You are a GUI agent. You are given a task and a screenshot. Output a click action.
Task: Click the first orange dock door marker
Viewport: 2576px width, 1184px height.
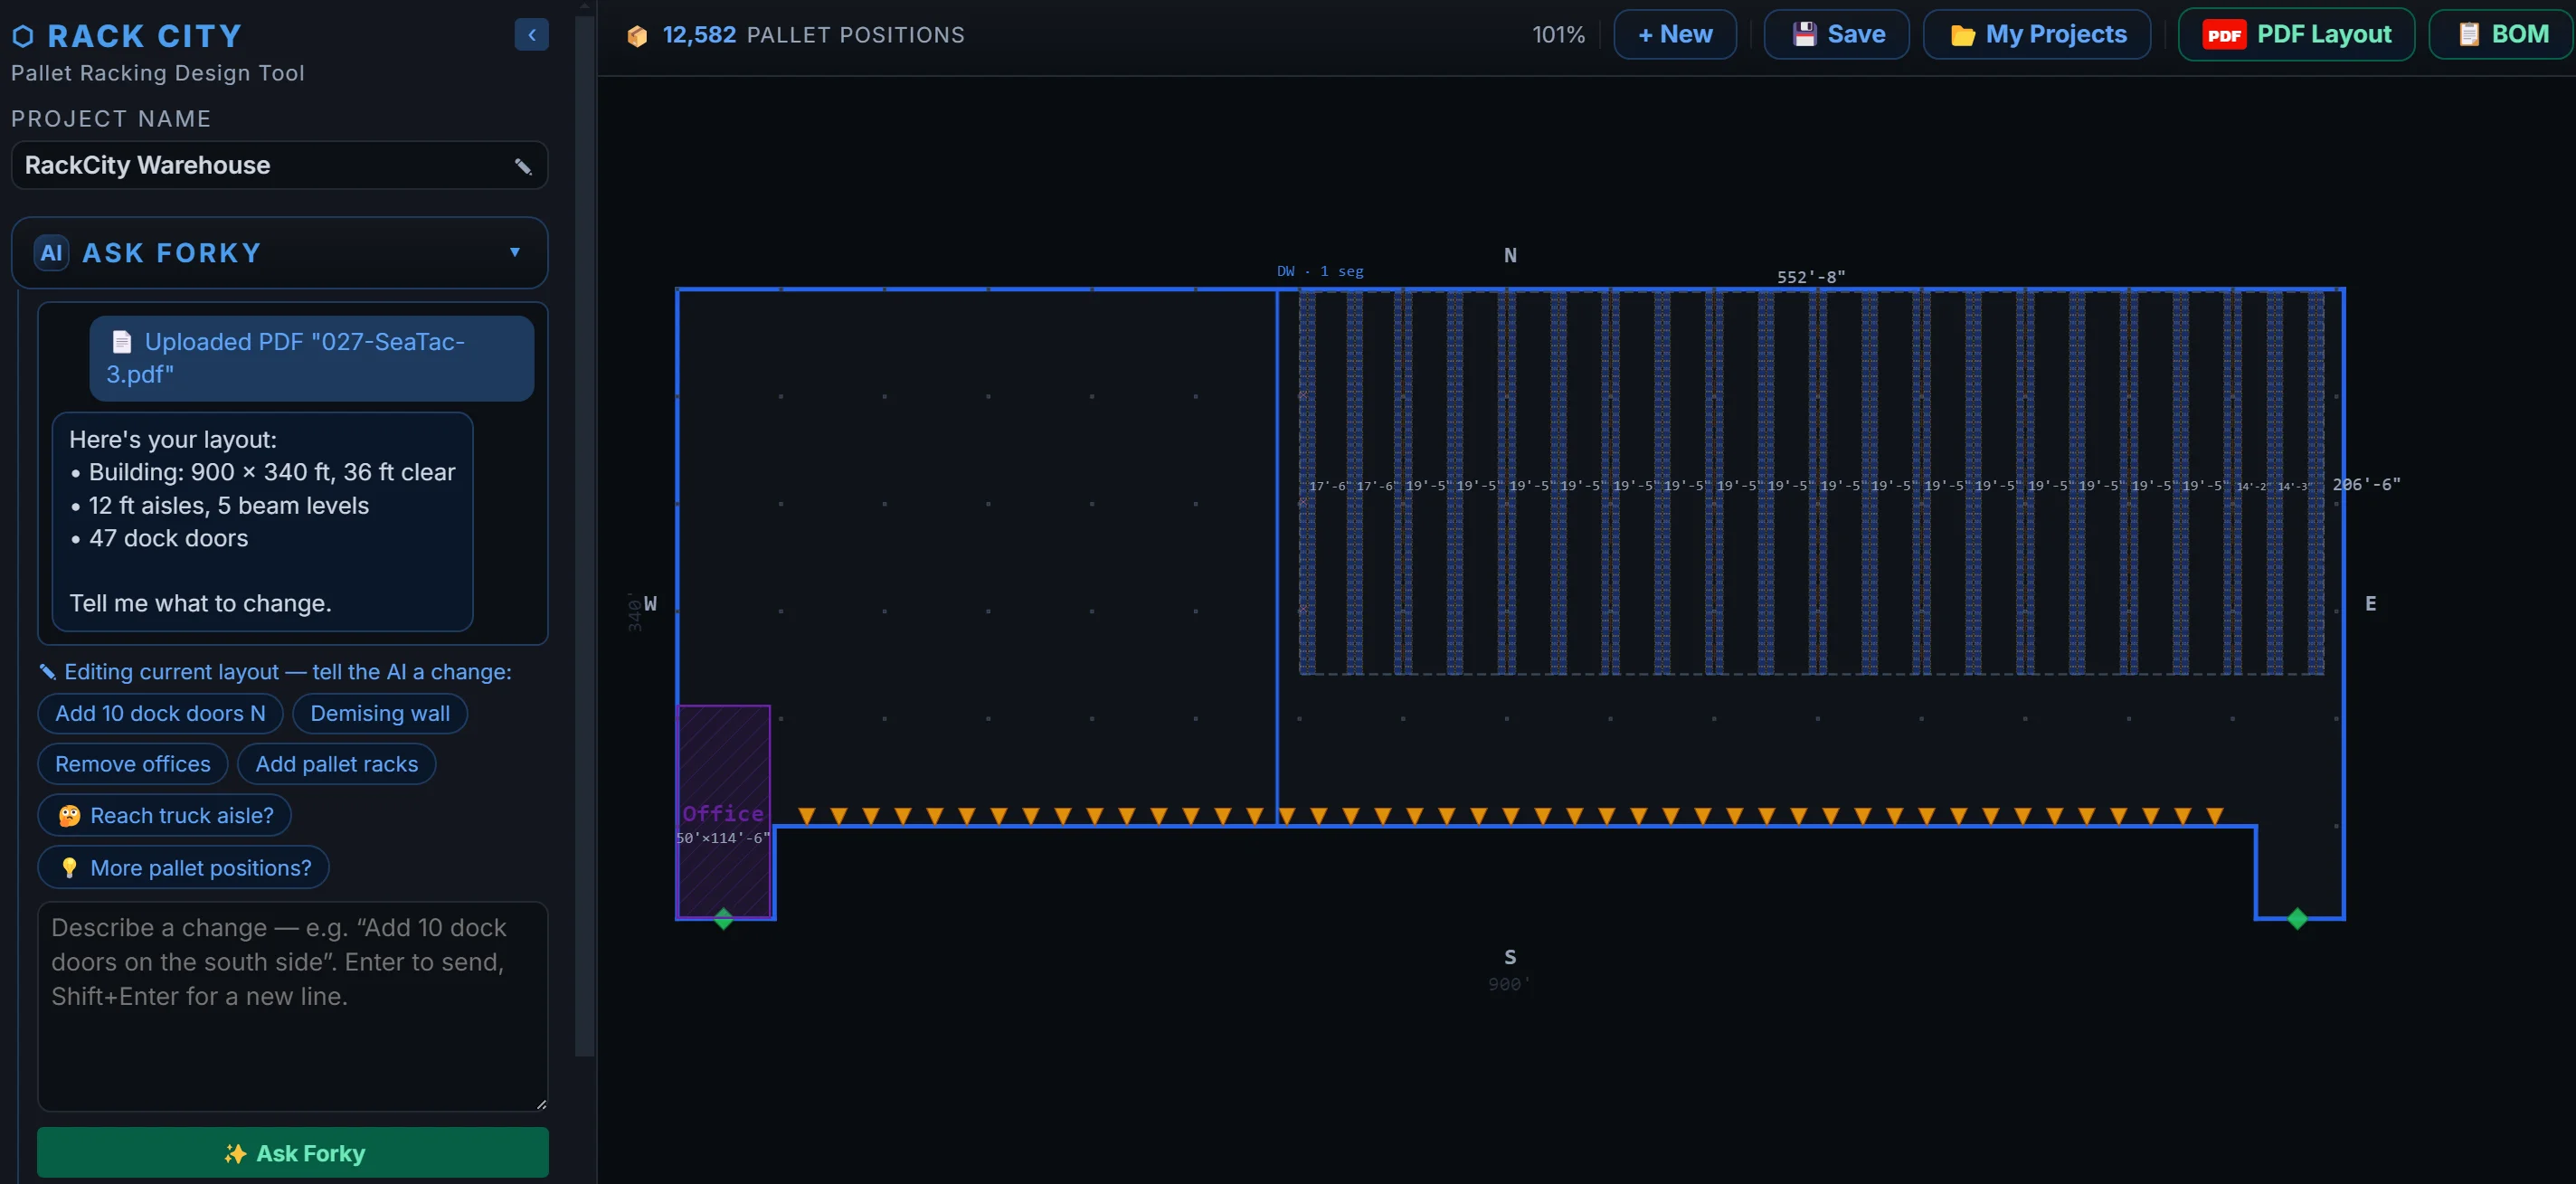[807, 816]
